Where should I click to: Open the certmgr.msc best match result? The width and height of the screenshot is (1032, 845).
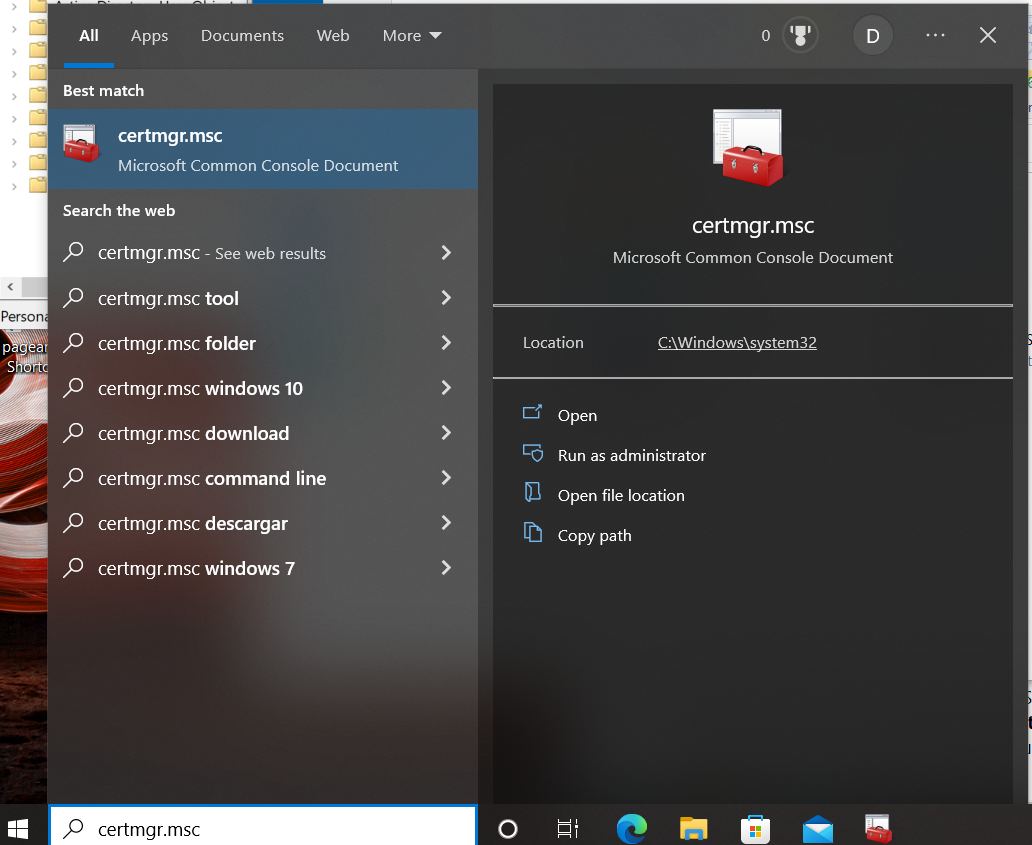pyautogui.click(x=263, y=149)
